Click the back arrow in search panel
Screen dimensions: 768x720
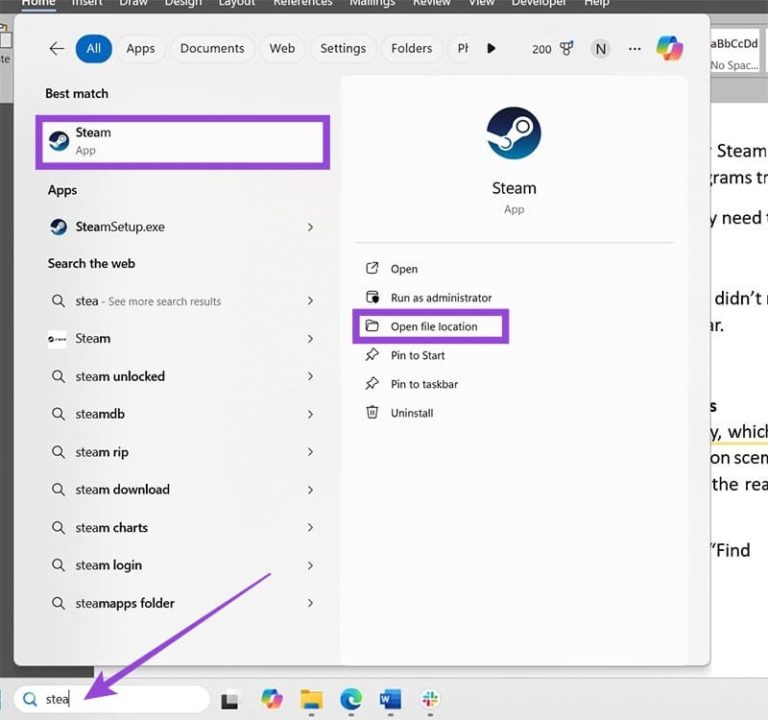coord(56,48)
